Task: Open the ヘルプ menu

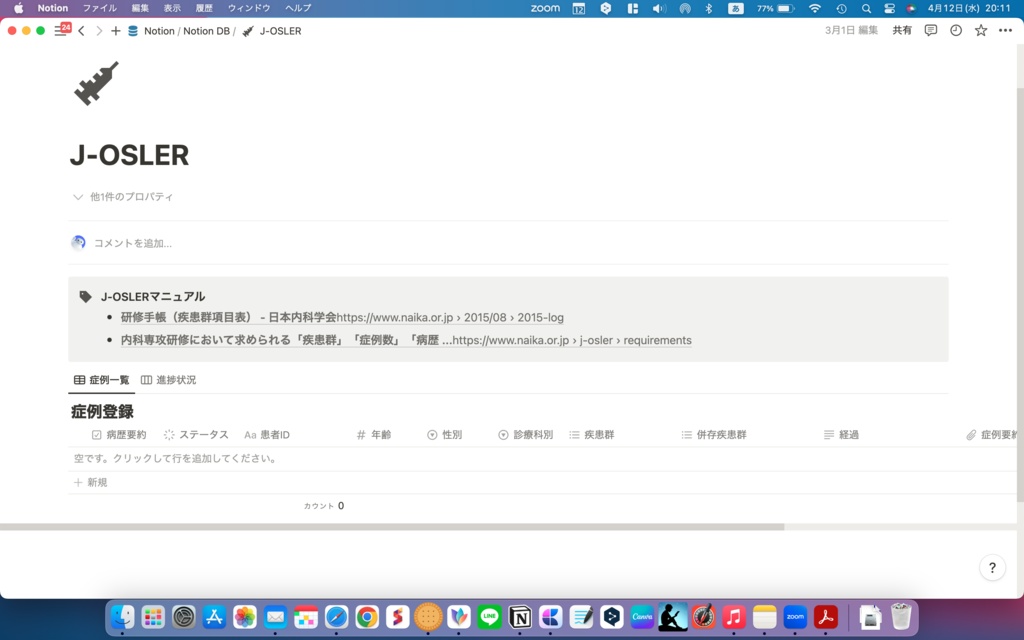Action: 298,8
